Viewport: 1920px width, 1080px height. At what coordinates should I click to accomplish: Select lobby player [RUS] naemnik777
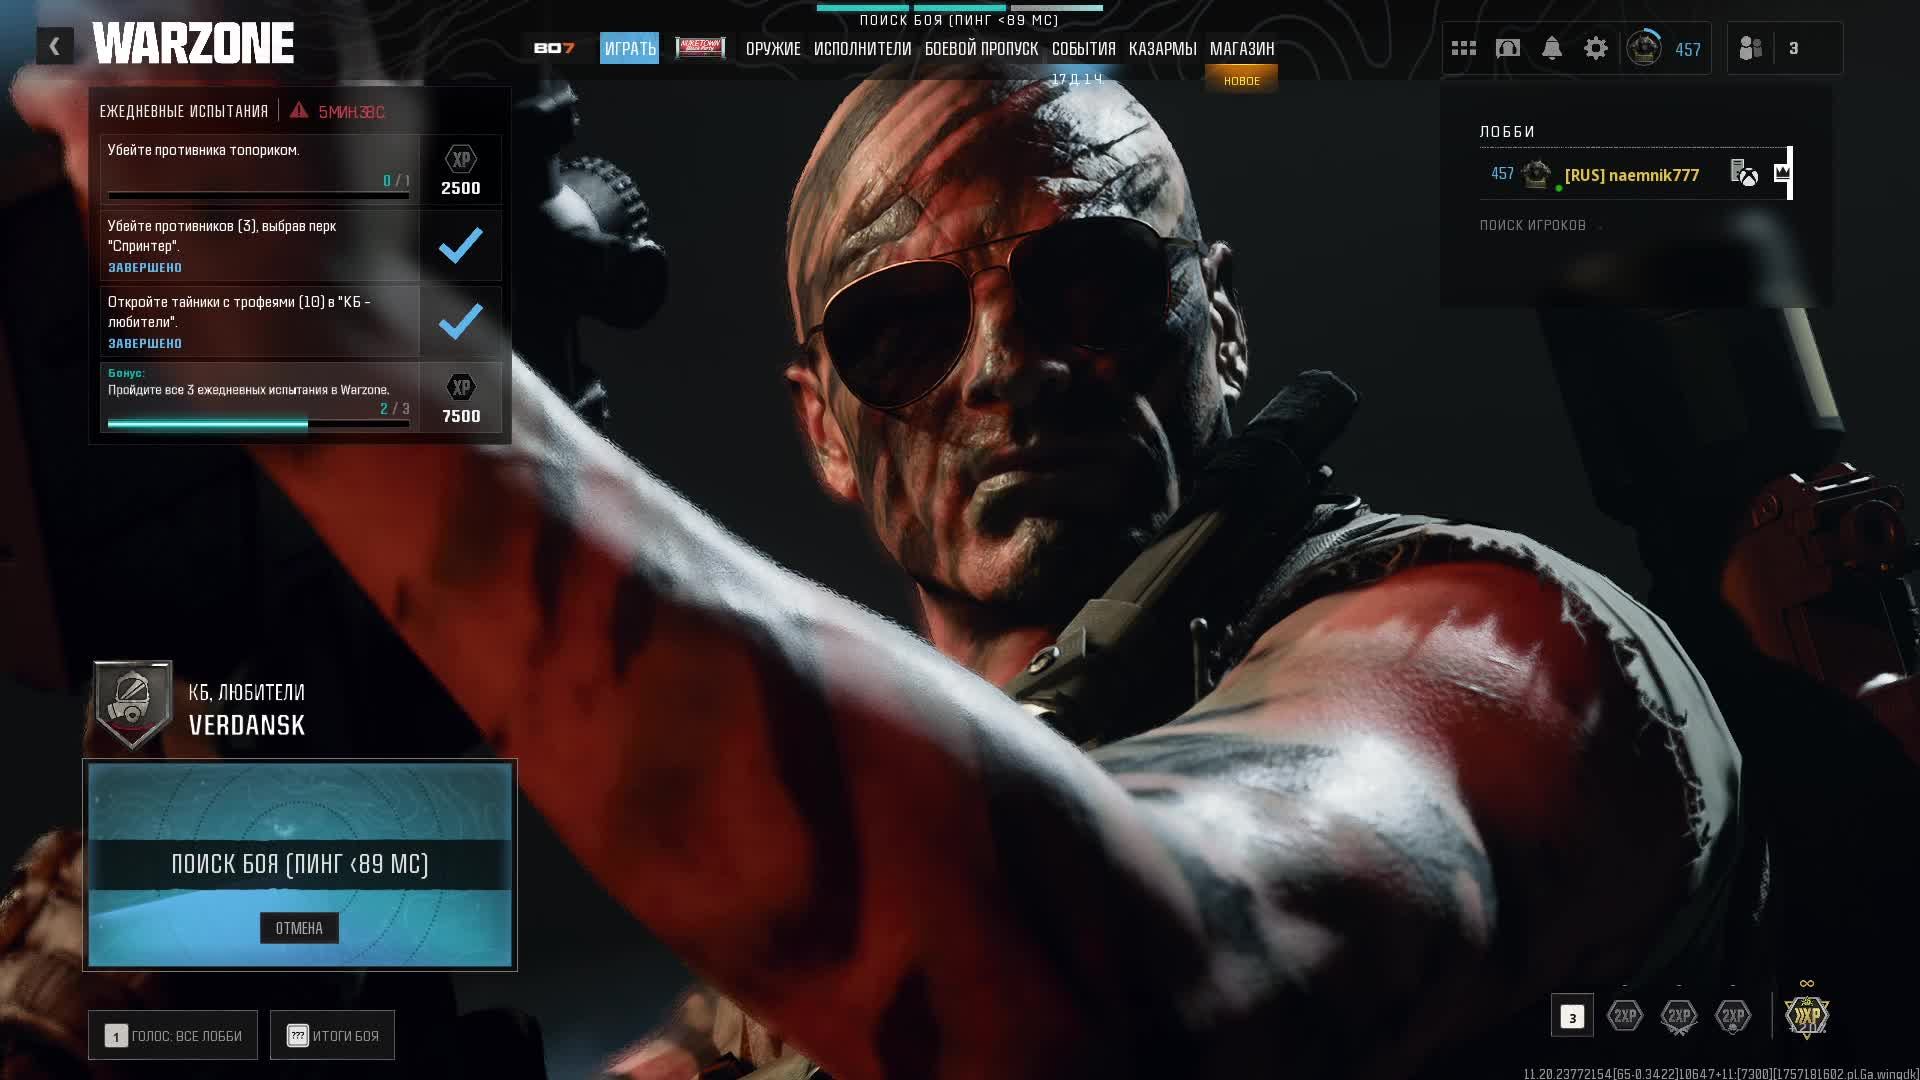pos(1635,174)
